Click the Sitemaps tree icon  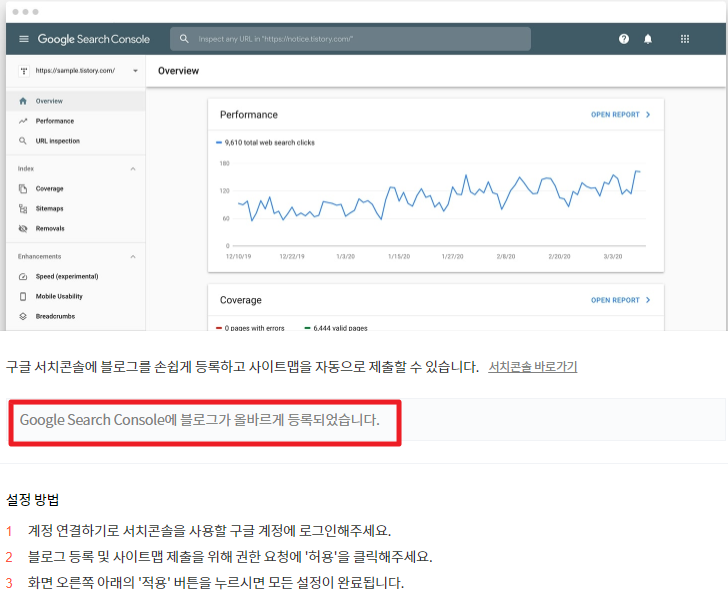click(23, 208)
